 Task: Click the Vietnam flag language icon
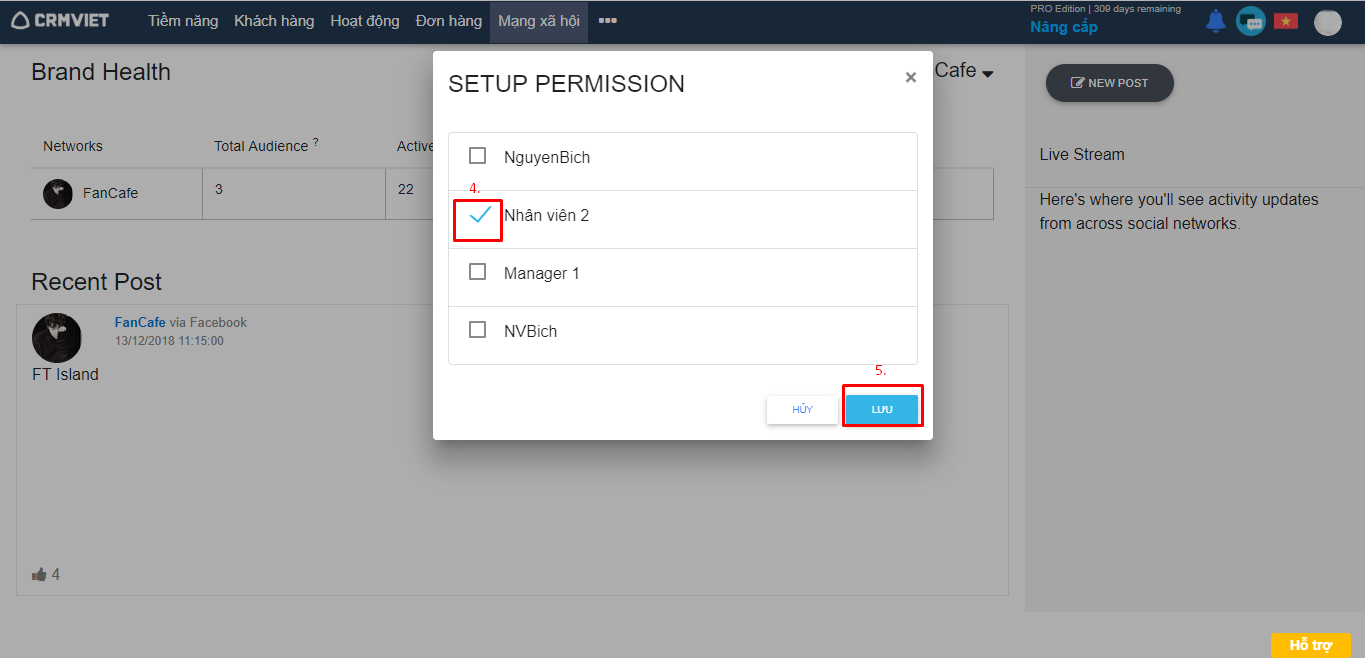(x=1285, y=21)
